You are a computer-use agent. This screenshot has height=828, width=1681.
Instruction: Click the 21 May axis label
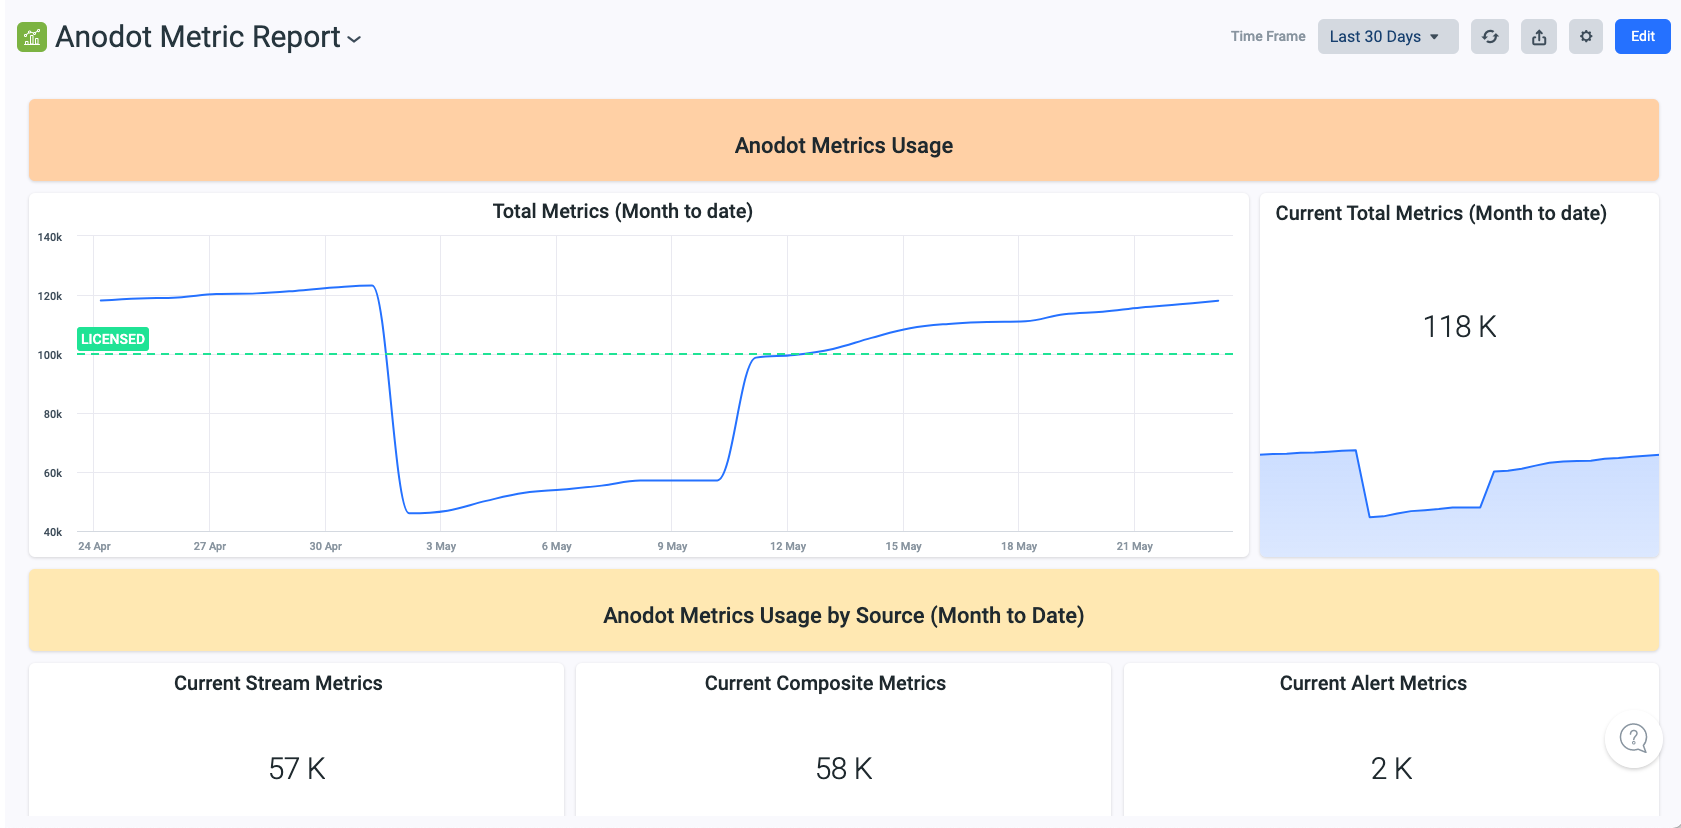tap(1135, 546)
